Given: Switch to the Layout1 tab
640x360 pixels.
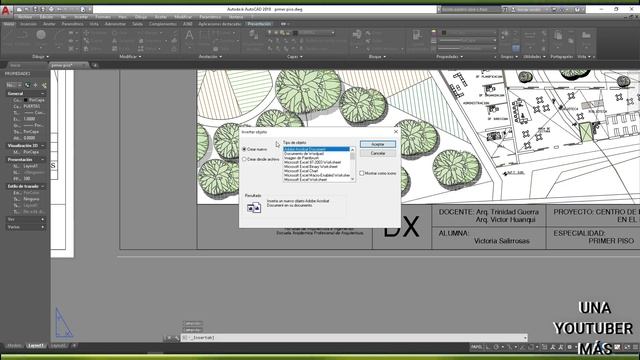Looking at the screenshot, I should click(36, 346).
